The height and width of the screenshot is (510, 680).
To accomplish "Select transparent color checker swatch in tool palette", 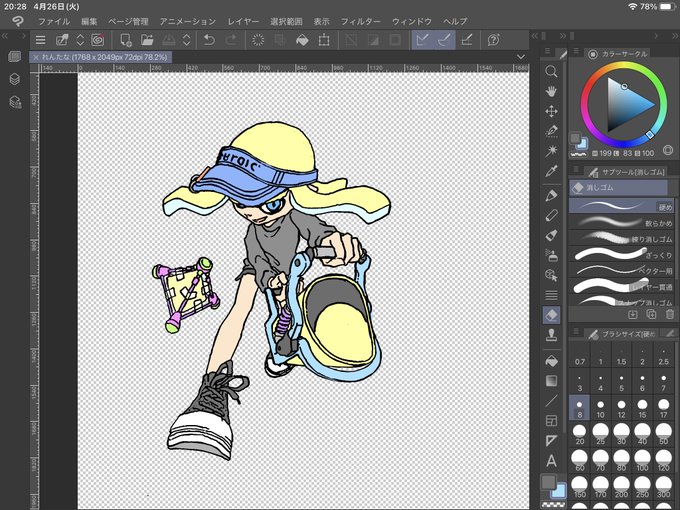I will [x=551, y=505].
